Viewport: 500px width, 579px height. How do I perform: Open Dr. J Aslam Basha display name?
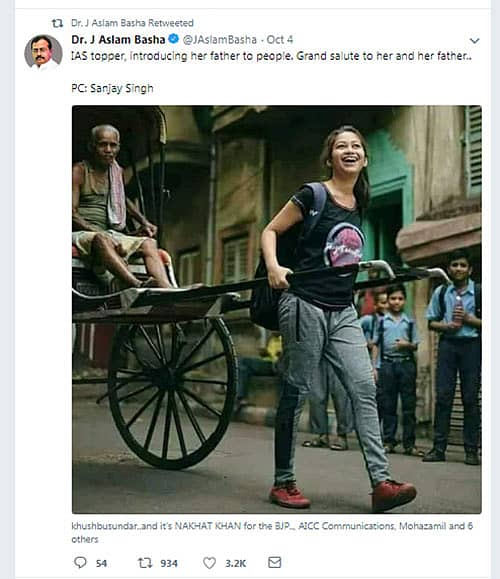point(118,40)
